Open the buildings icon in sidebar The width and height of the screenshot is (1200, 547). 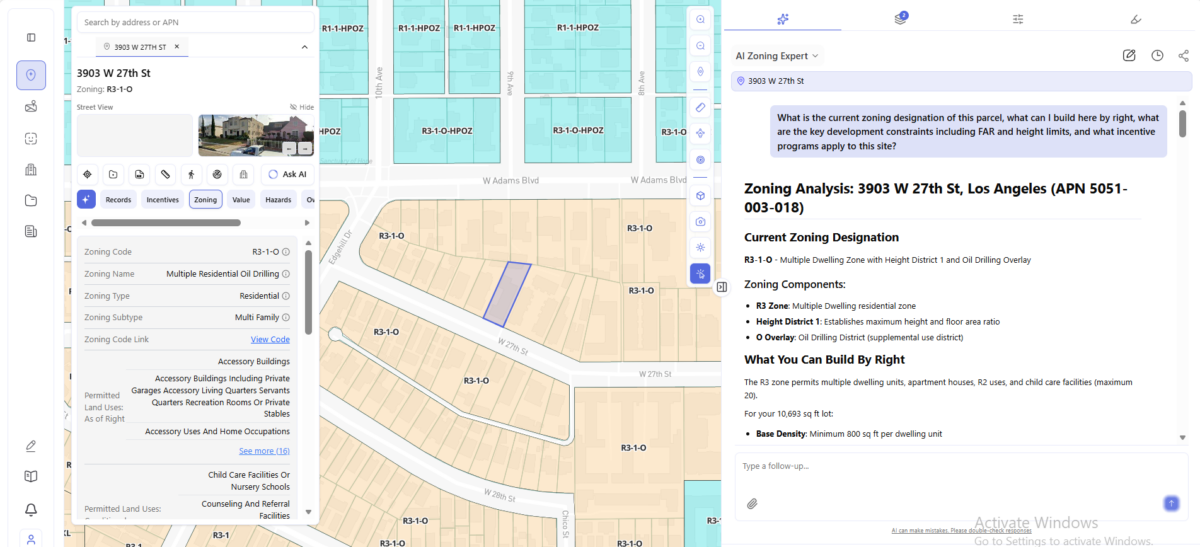tap(31, 169)
